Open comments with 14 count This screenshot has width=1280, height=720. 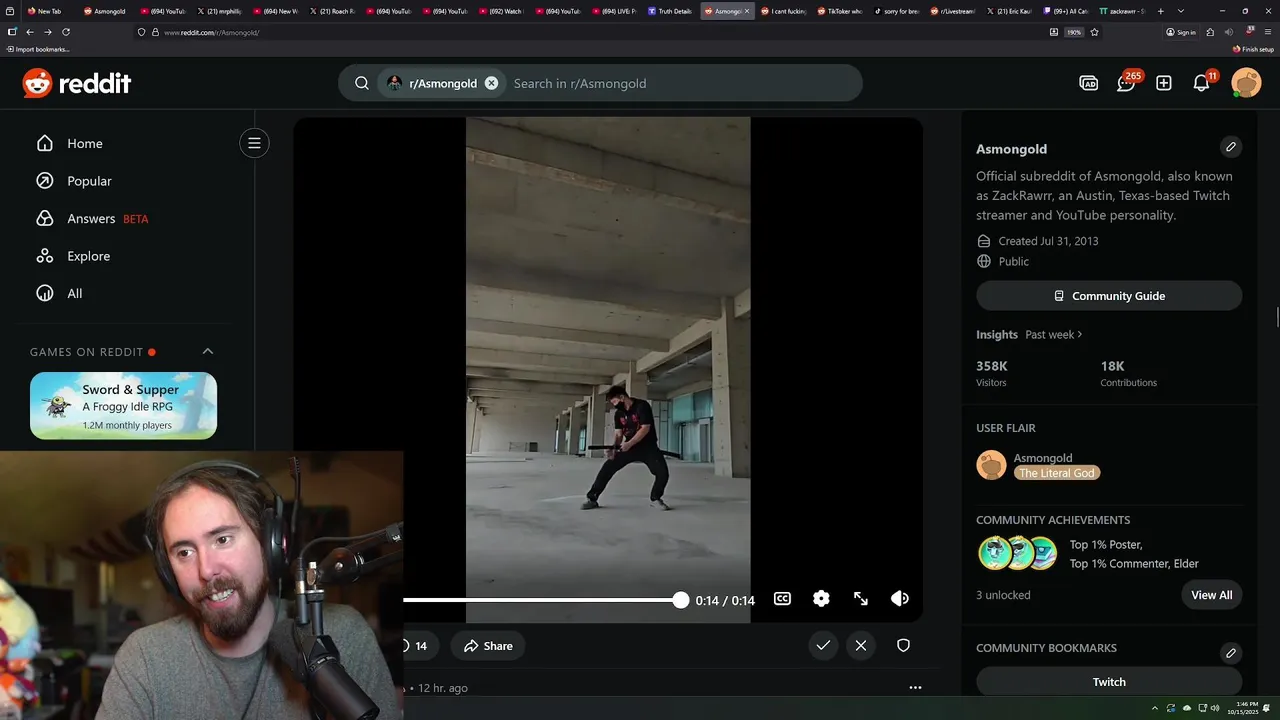(x=415, y=646)
